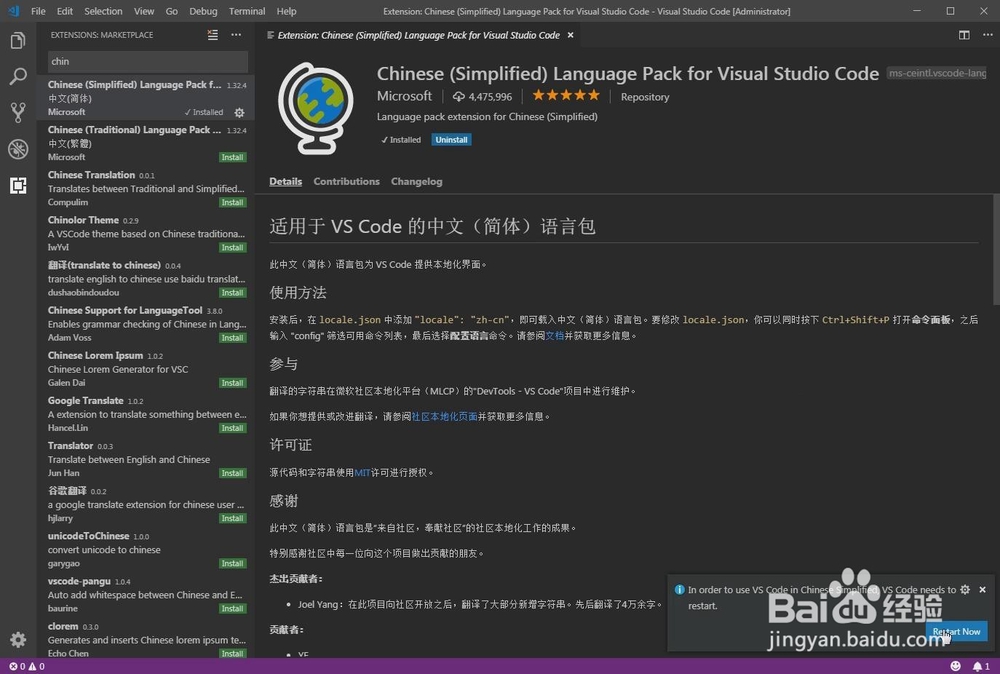Open the File menu
This screenshot has width=1000, height=674.
[38, 11]
